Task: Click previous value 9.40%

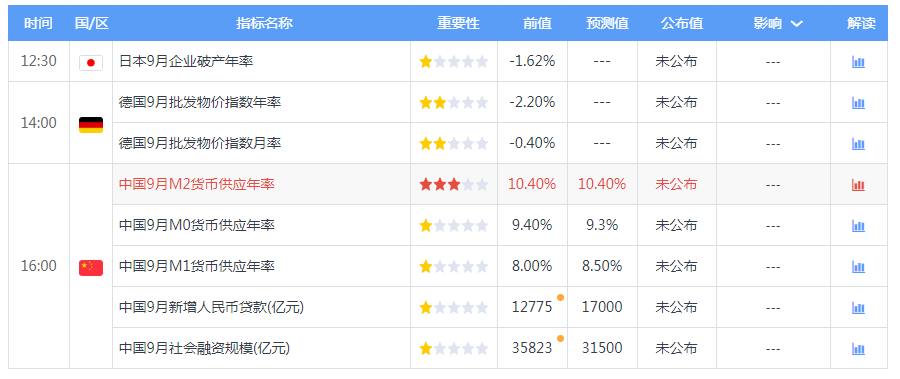Action: pos(532,225)
